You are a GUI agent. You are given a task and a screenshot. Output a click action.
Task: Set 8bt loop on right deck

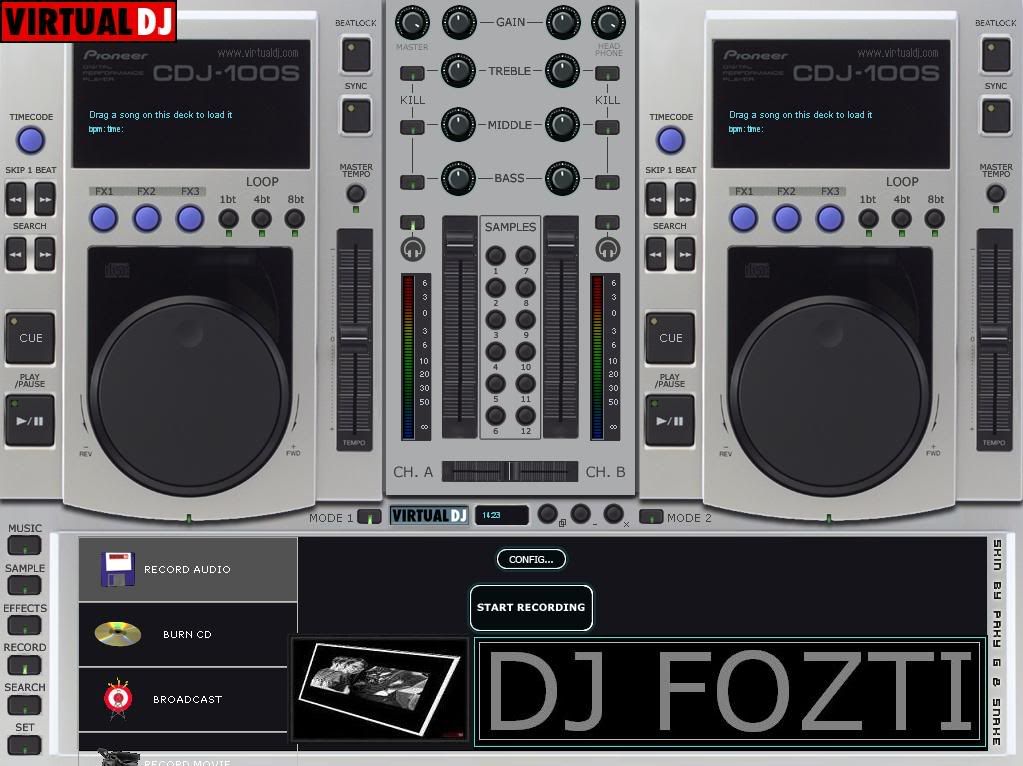click(935, 219)
